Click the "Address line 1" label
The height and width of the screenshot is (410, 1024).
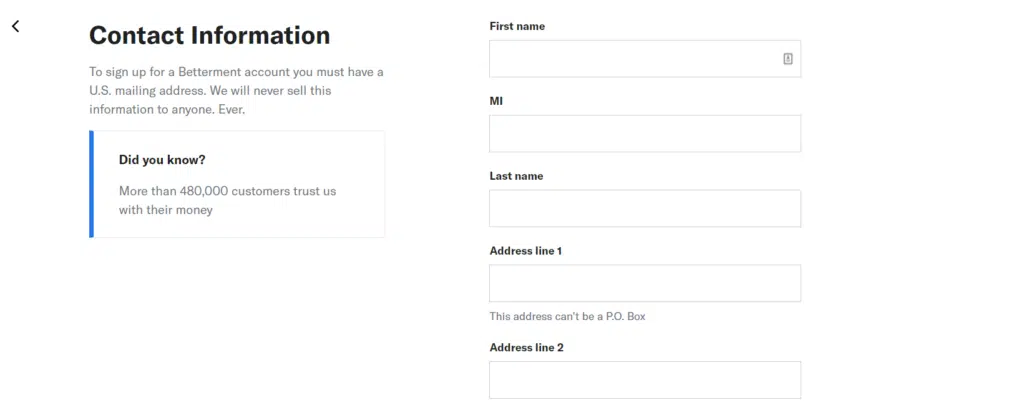click(x=525, y=251)
